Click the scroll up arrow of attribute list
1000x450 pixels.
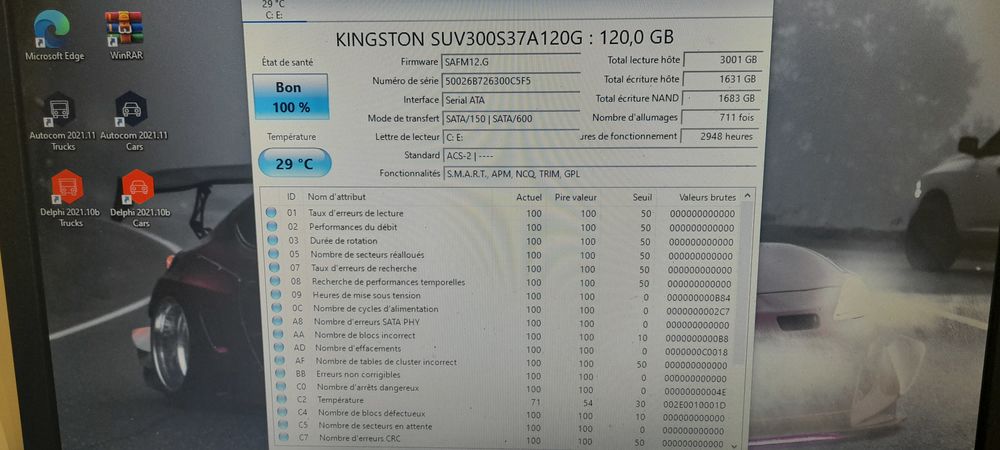tap(747, 196)
